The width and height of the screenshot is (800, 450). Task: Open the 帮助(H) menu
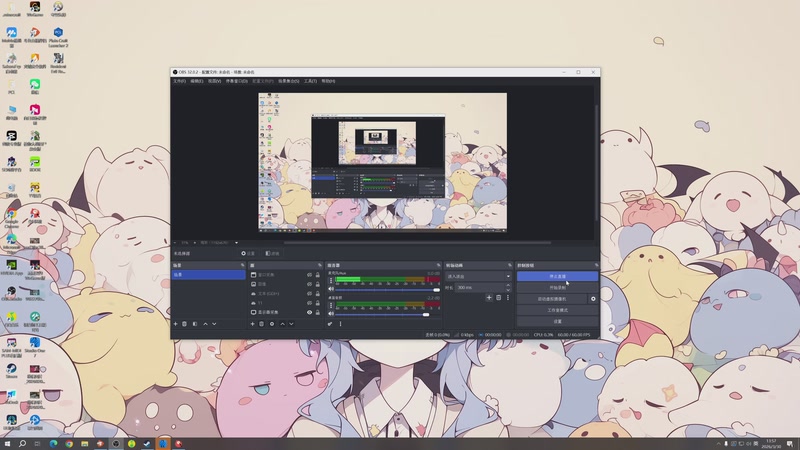[328, 81]
